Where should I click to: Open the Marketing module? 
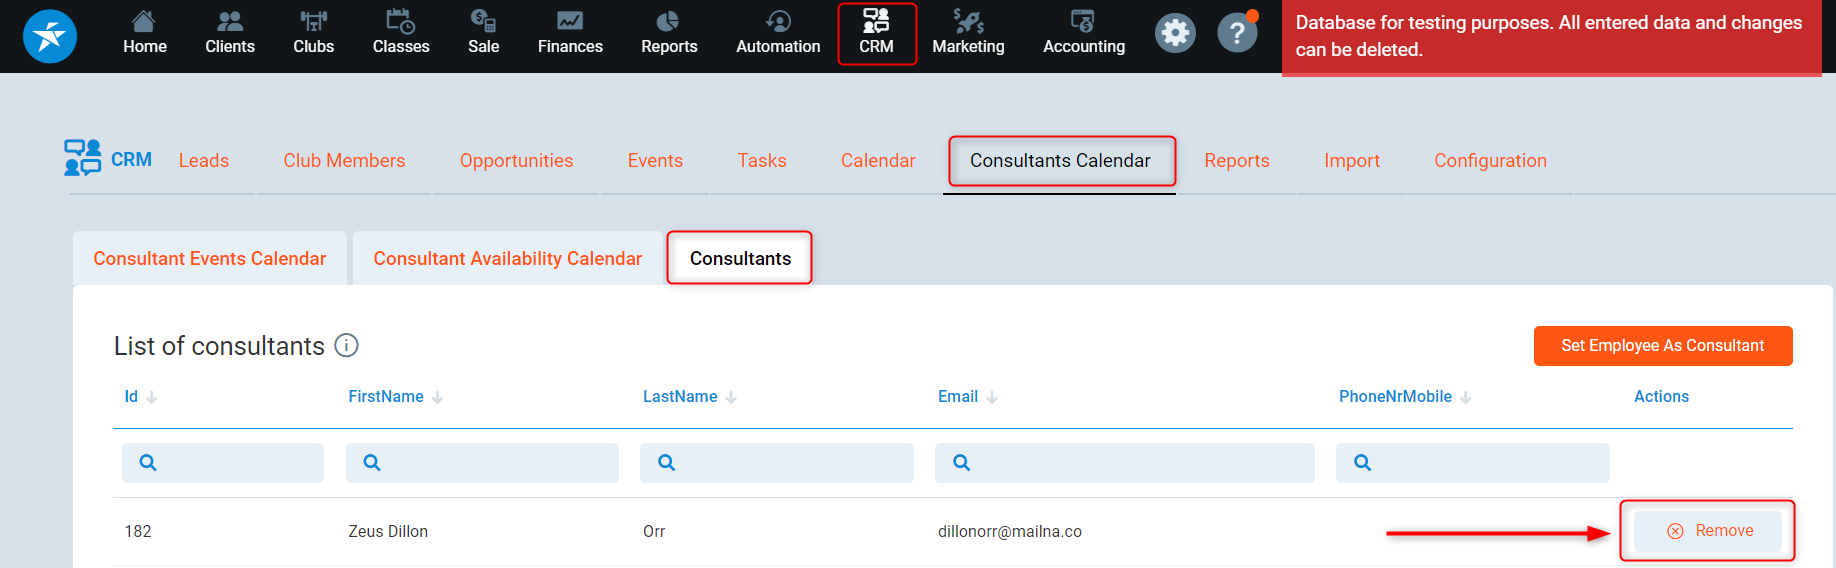[968, 33]
